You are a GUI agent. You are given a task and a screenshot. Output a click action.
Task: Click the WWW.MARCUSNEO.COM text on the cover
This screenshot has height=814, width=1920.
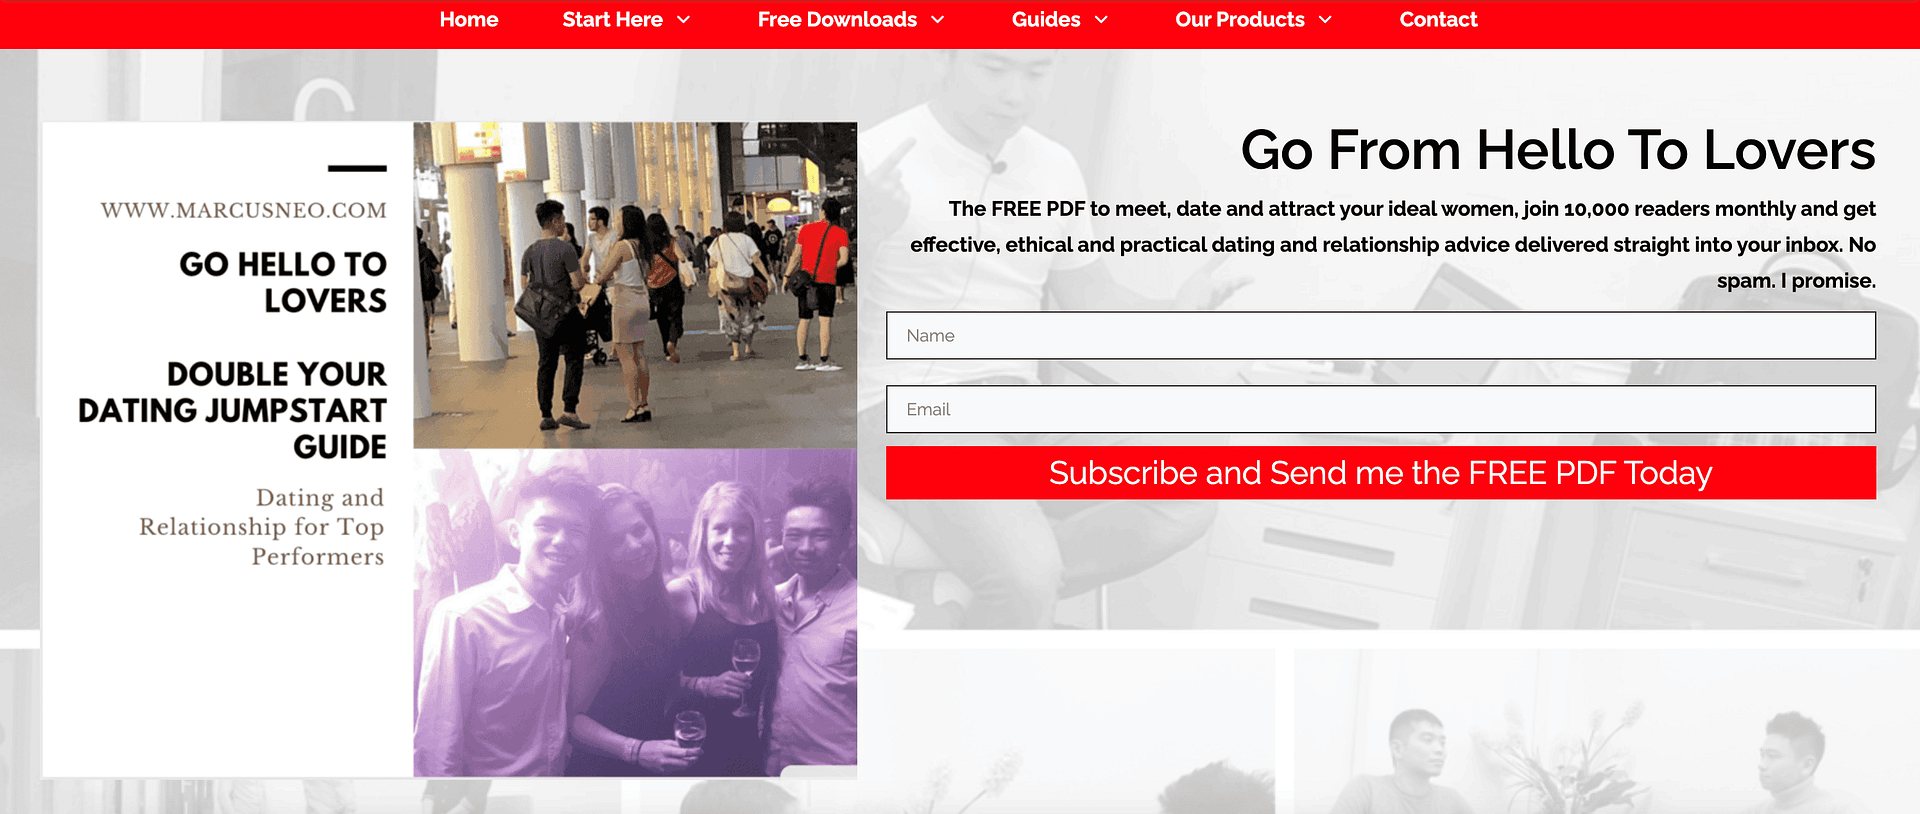coord(243,211)
